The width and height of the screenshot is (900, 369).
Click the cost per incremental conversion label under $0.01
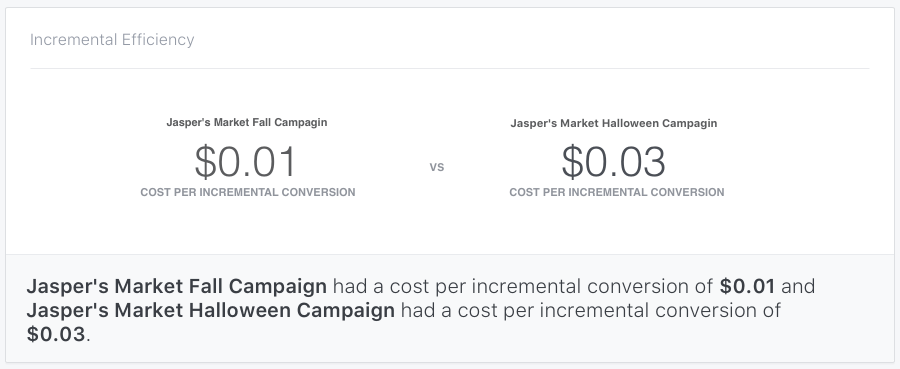[x=248, y=192]
